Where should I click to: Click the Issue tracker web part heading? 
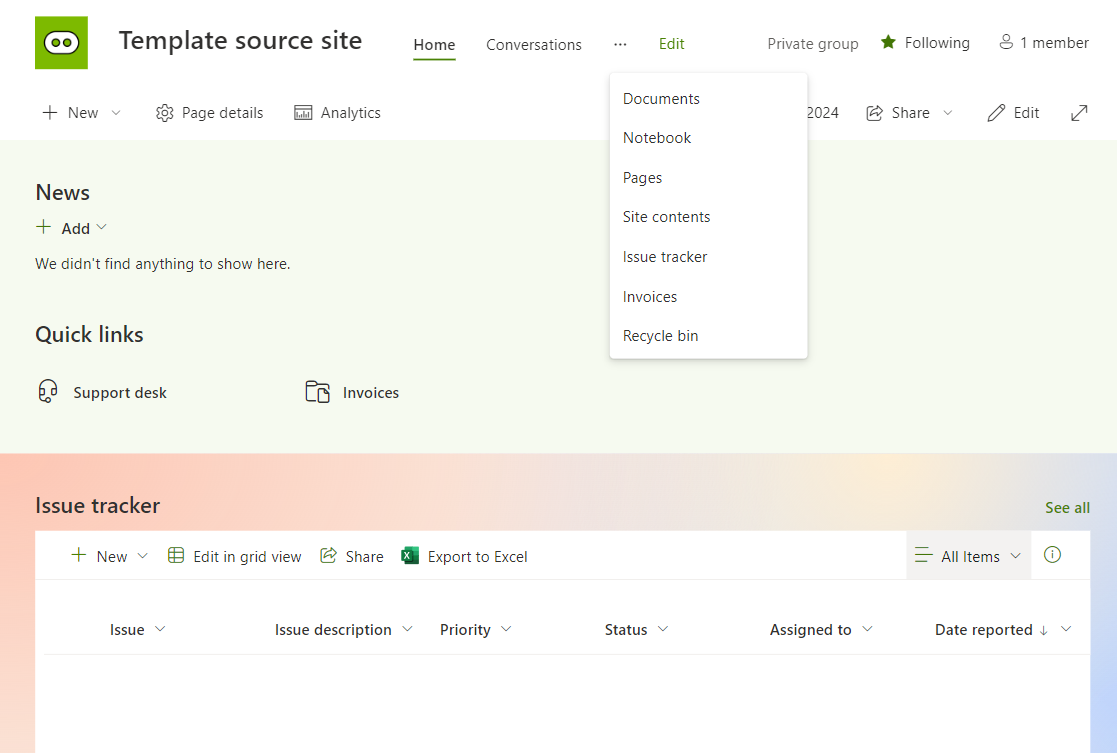point(98,505)
